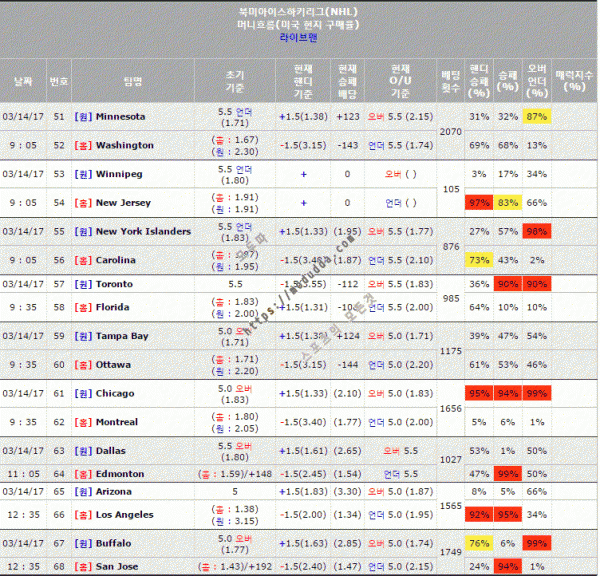The height and width of the screenshot is (576, 600).
Task: Click the 번호 column header
Action: click(59, 81)
